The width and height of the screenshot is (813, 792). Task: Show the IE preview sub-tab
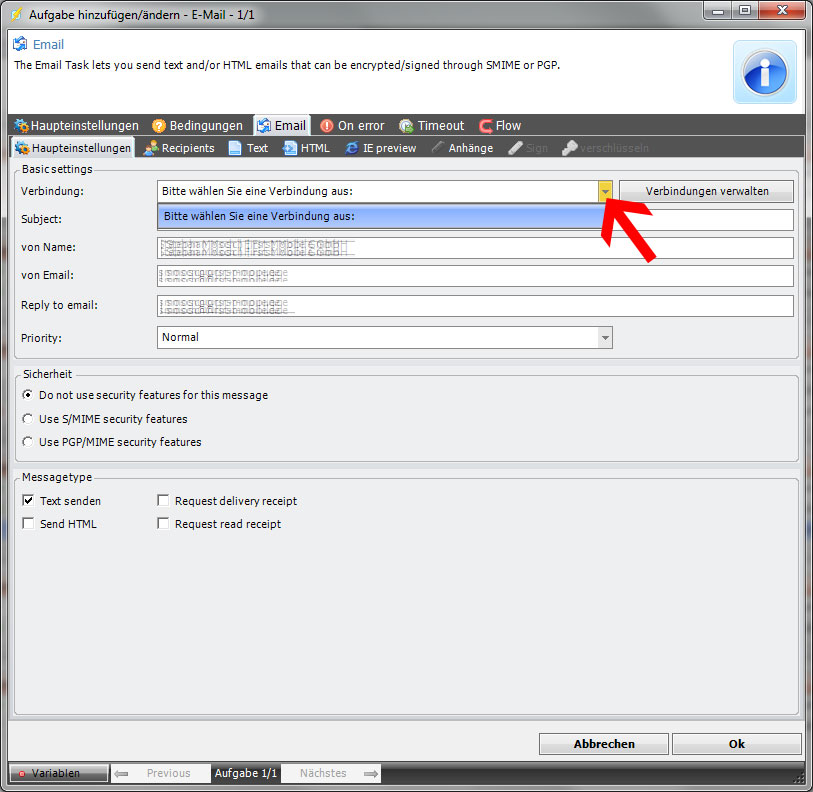click(381, 148)
